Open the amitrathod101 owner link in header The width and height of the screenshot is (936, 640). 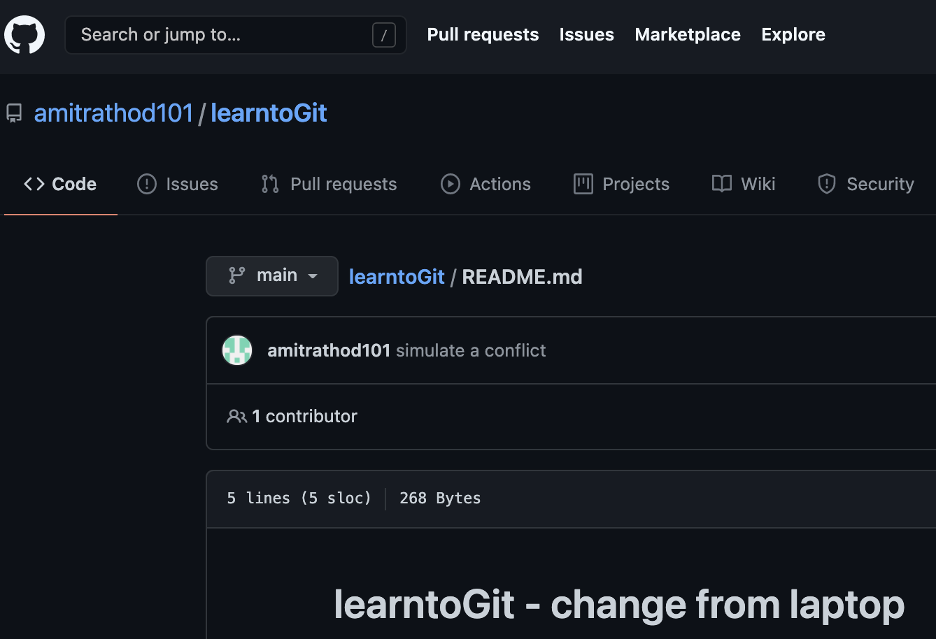pos(113,113)
